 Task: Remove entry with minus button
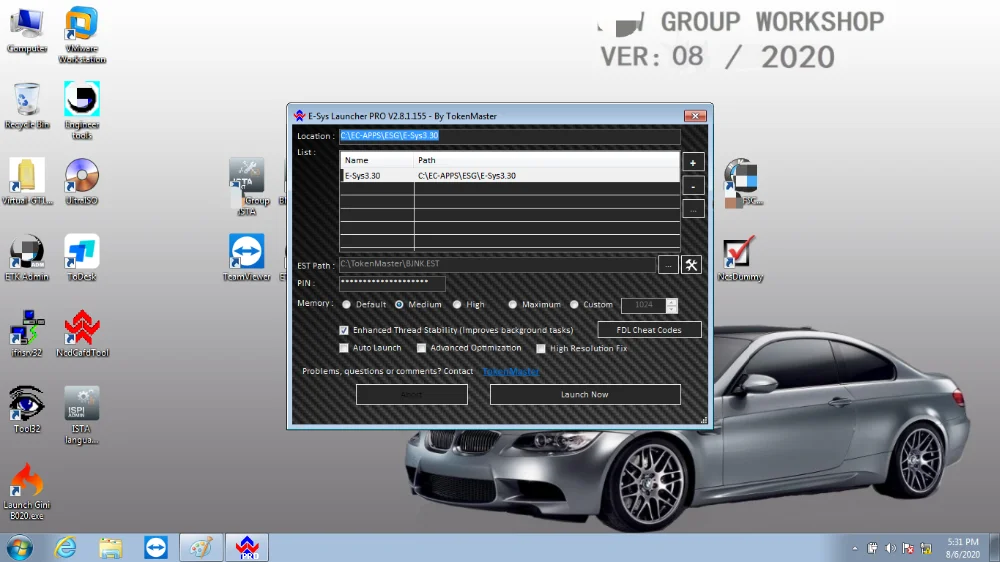[693, 186]
